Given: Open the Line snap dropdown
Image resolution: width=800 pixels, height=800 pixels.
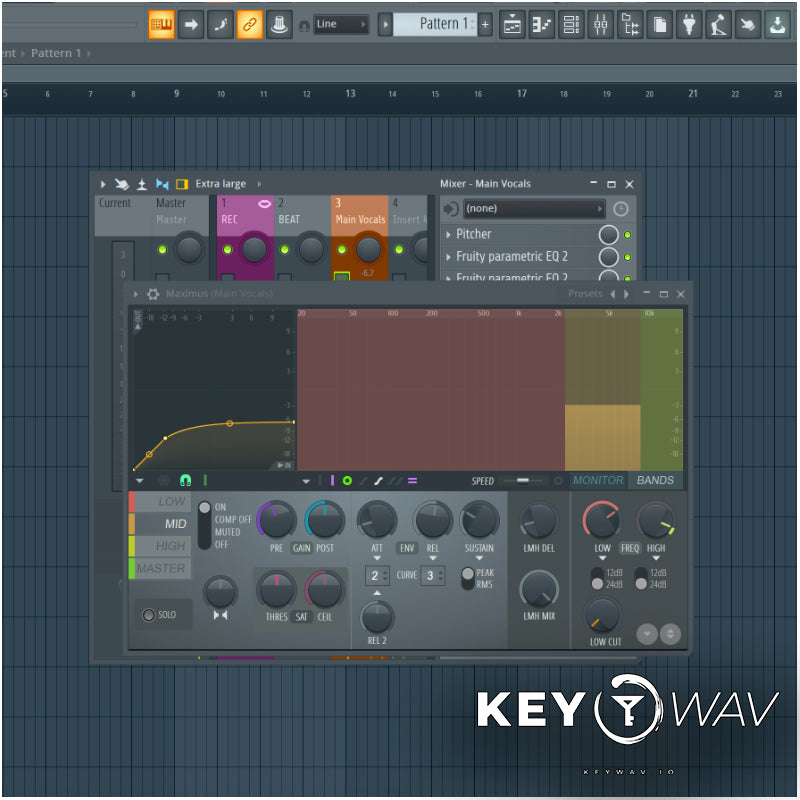Looking at the screenshot, I should [339, 24].
